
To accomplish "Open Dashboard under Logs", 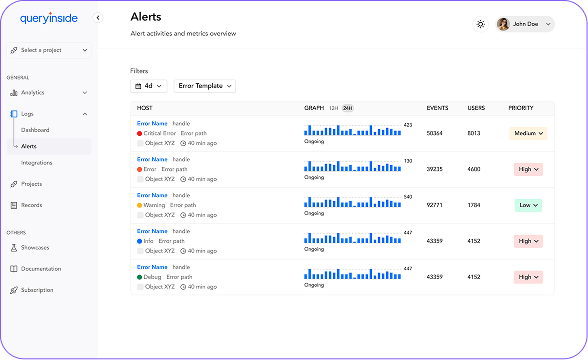I will pos(35,130).
